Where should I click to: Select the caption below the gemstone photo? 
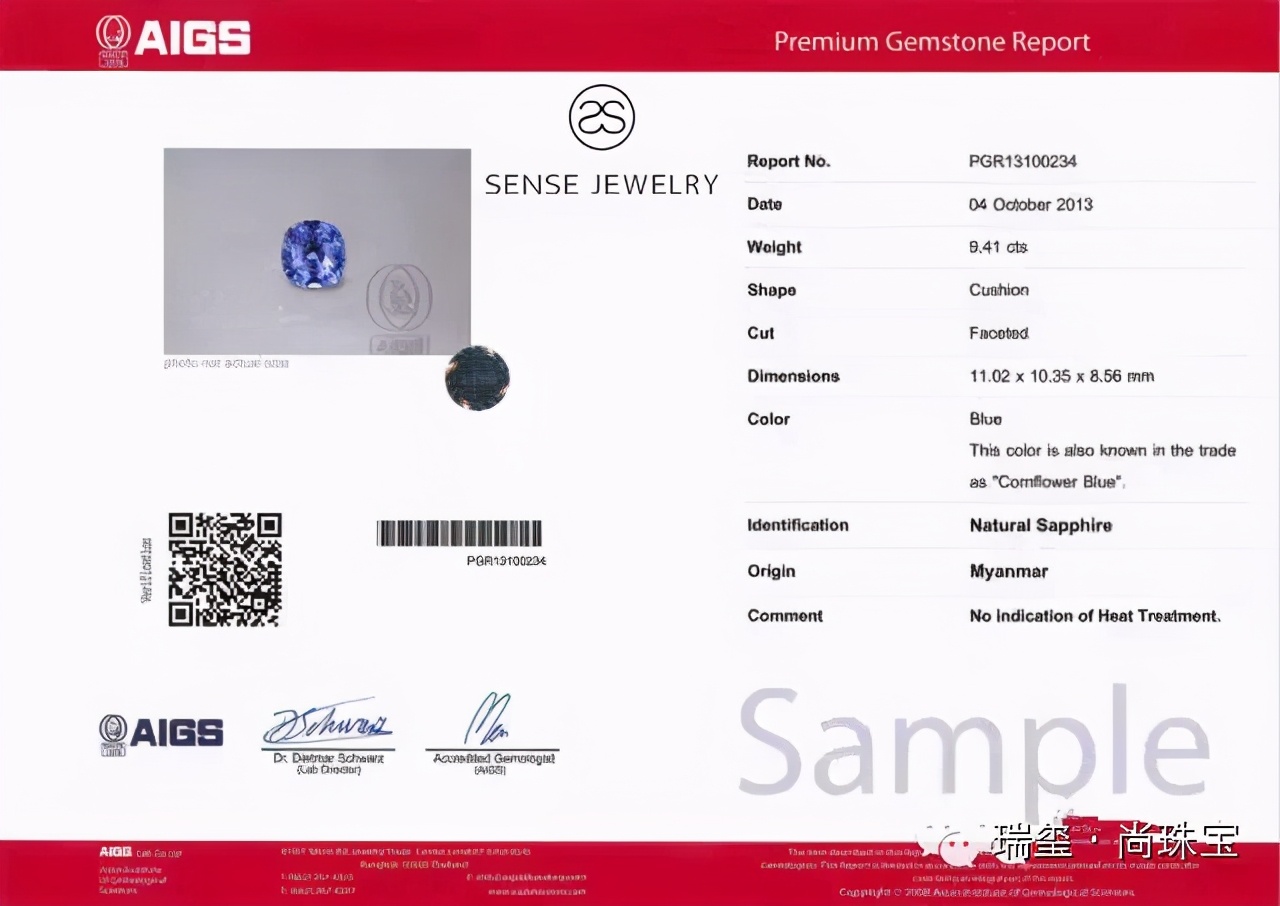point(227,364)
